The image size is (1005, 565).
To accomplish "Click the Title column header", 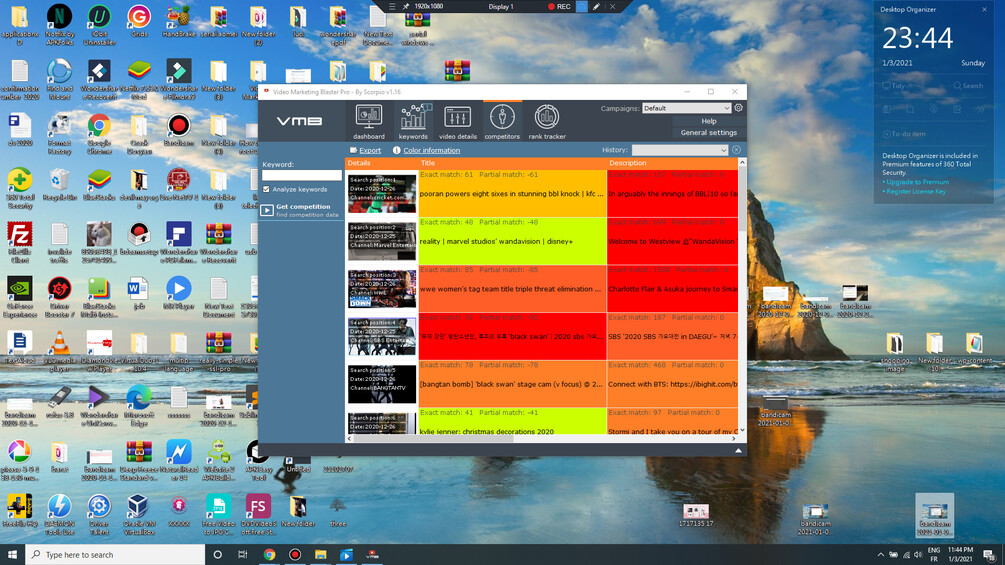I will [512, 163].
